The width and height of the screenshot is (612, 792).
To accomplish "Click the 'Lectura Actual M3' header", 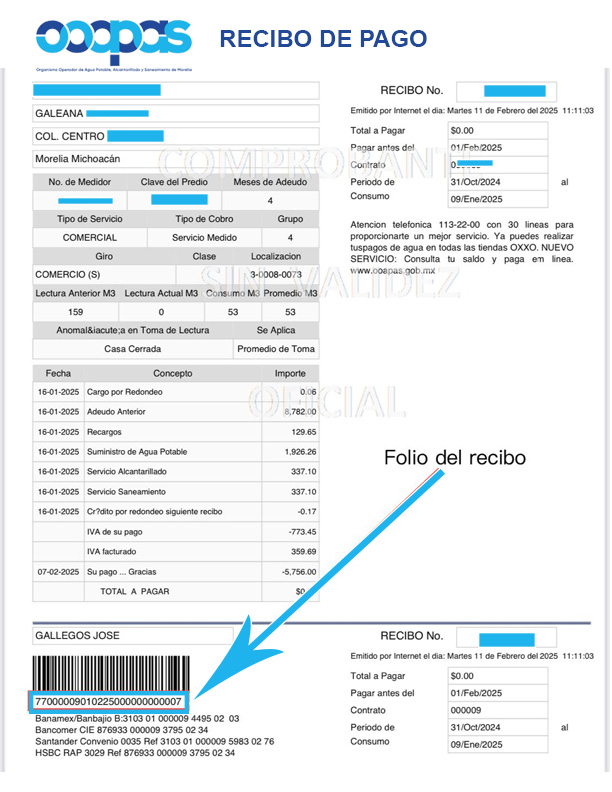I will (x=161, y=293).
